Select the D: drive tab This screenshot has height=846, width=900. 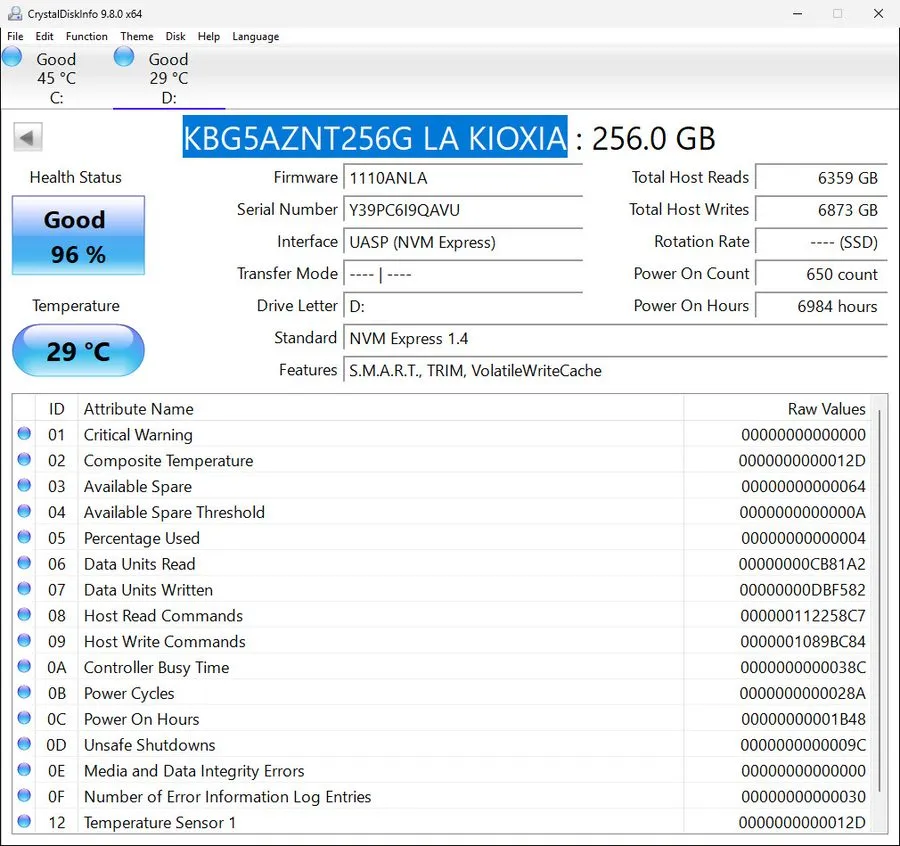[x=169, y=78]
